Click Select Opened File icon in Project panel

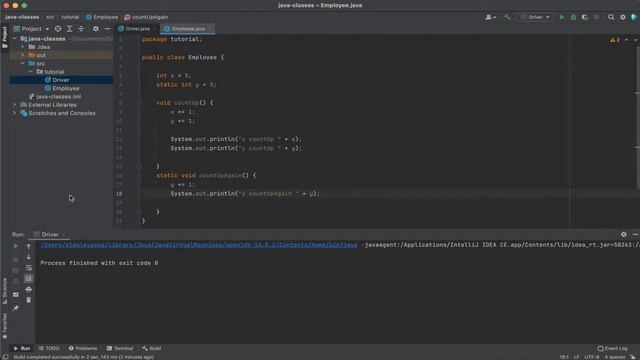pos(58,29)
